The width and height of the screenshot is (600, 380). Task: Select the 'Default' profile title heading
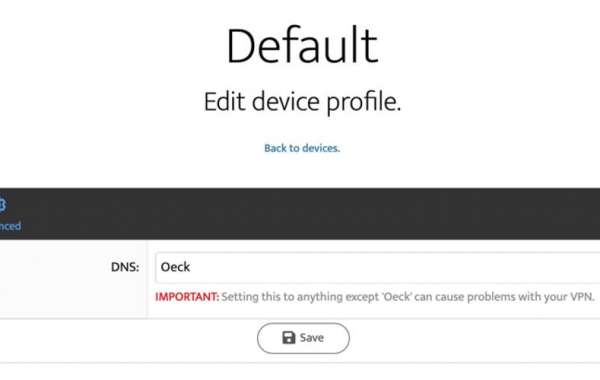pyautogui.click(x=302, y=46)
